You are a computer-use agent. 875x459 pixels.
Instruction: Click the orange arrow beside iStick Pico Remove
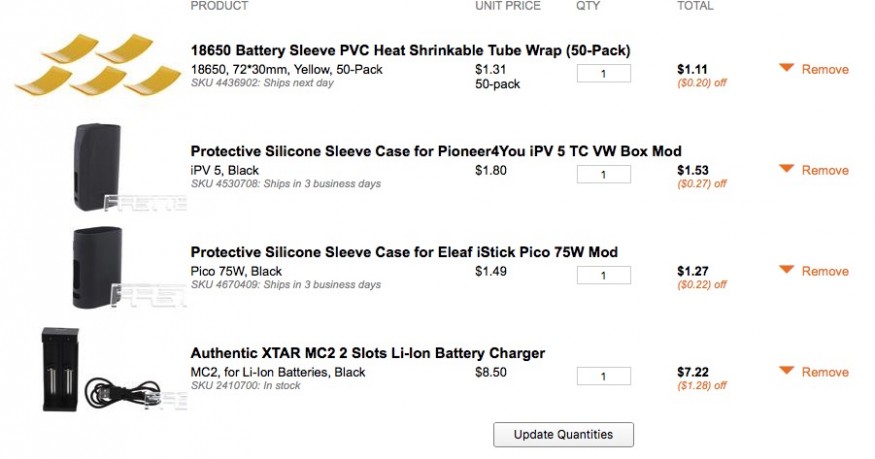coord(786,270)
